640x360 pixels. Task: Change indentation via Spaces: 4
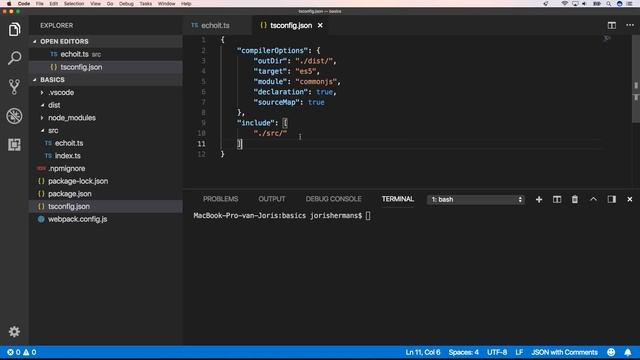464,352
